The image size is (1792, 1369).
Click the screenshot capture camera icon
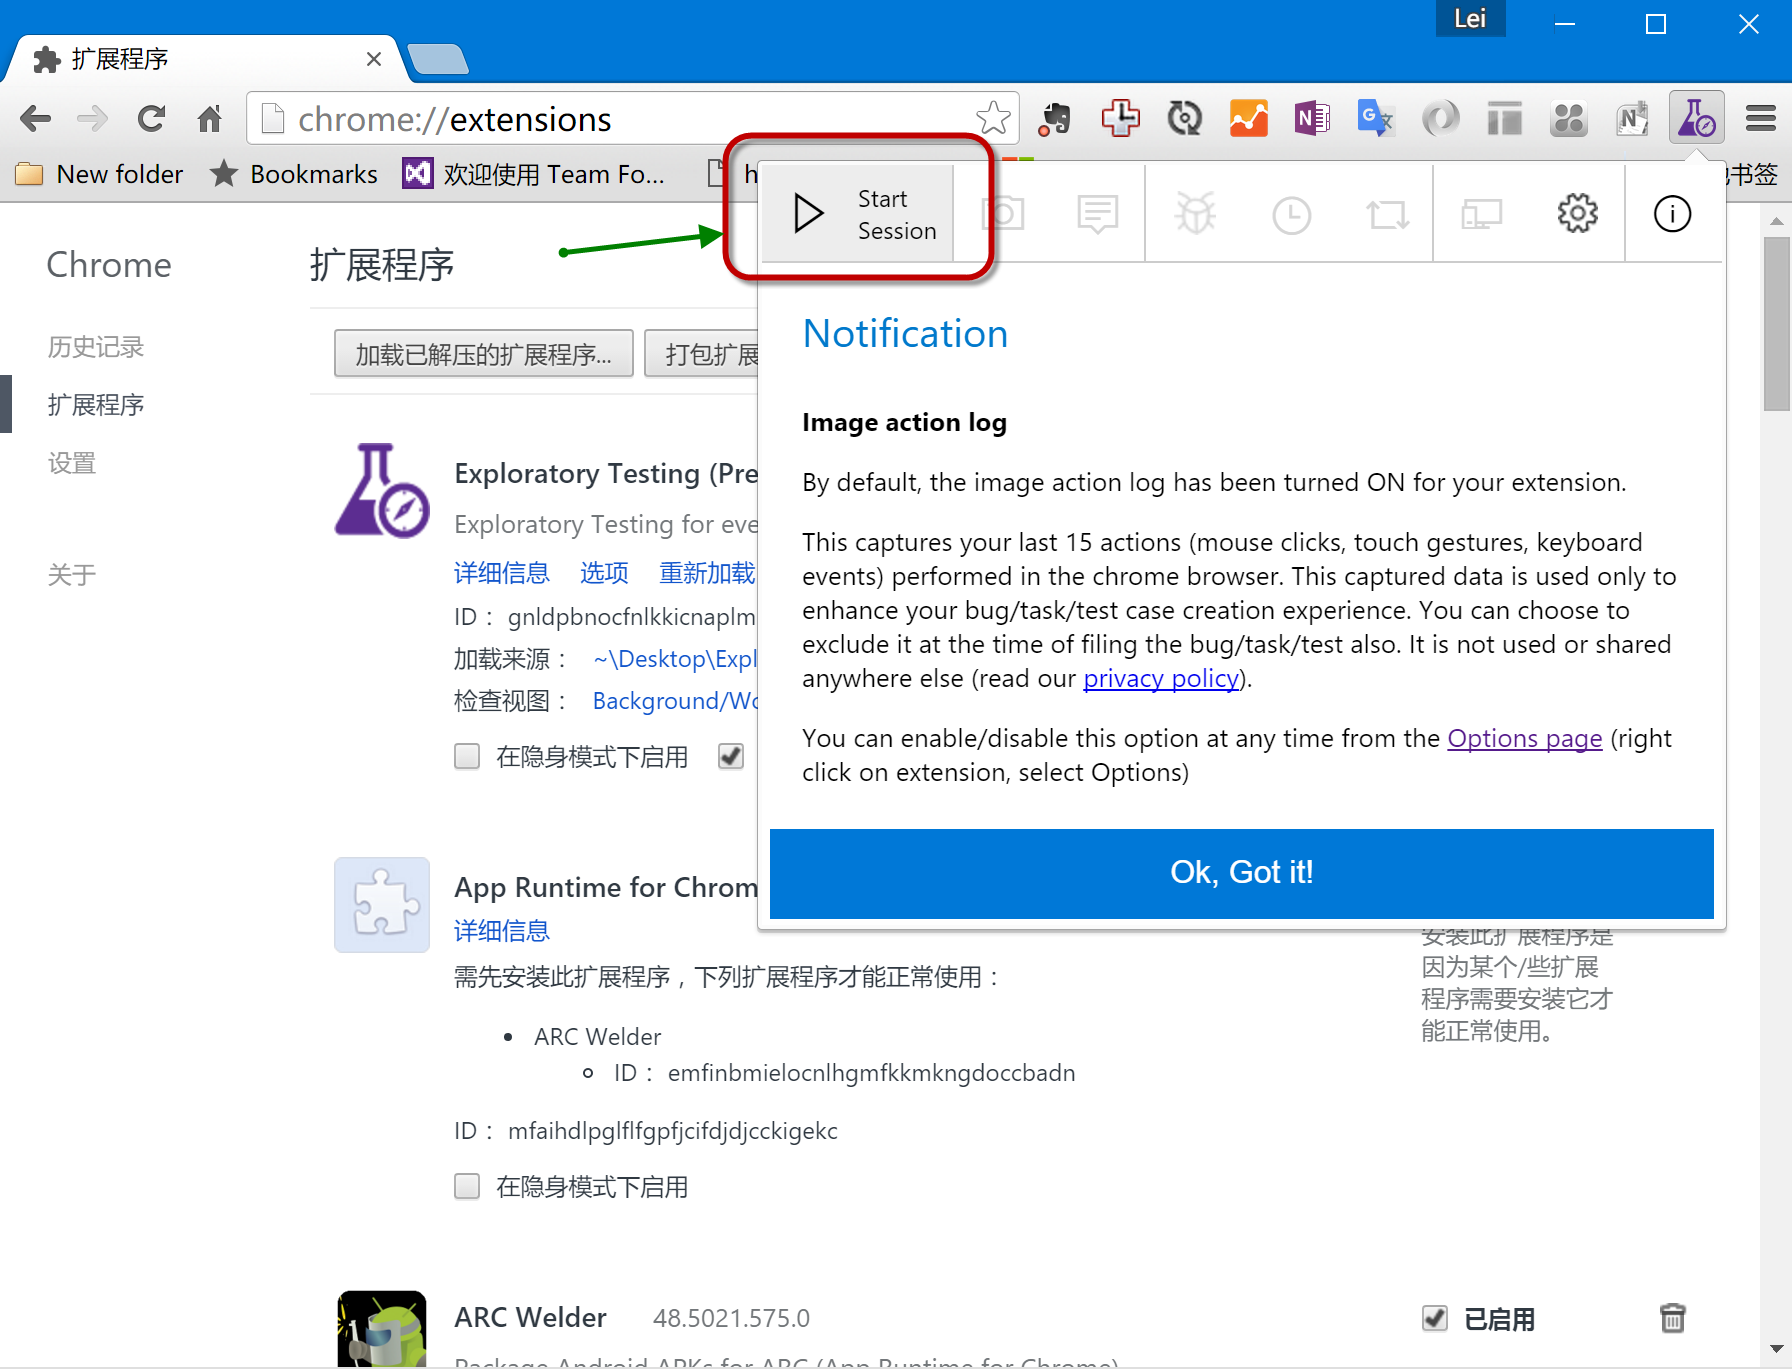1003,213
